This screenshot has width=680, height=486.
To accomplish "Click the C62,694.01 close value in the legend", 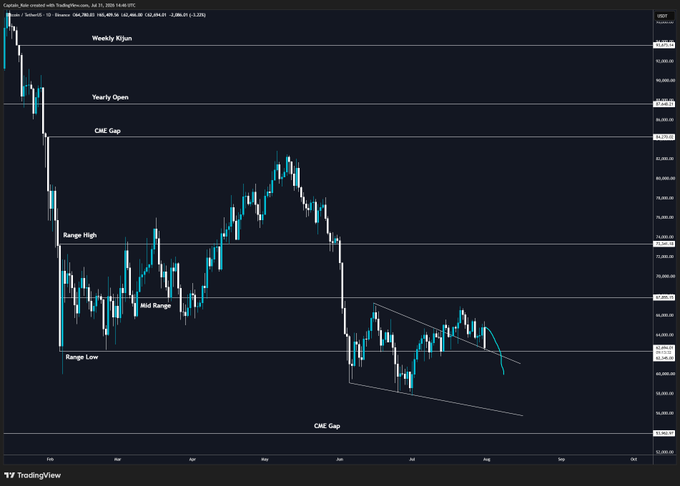I will (x=155, y=15).
